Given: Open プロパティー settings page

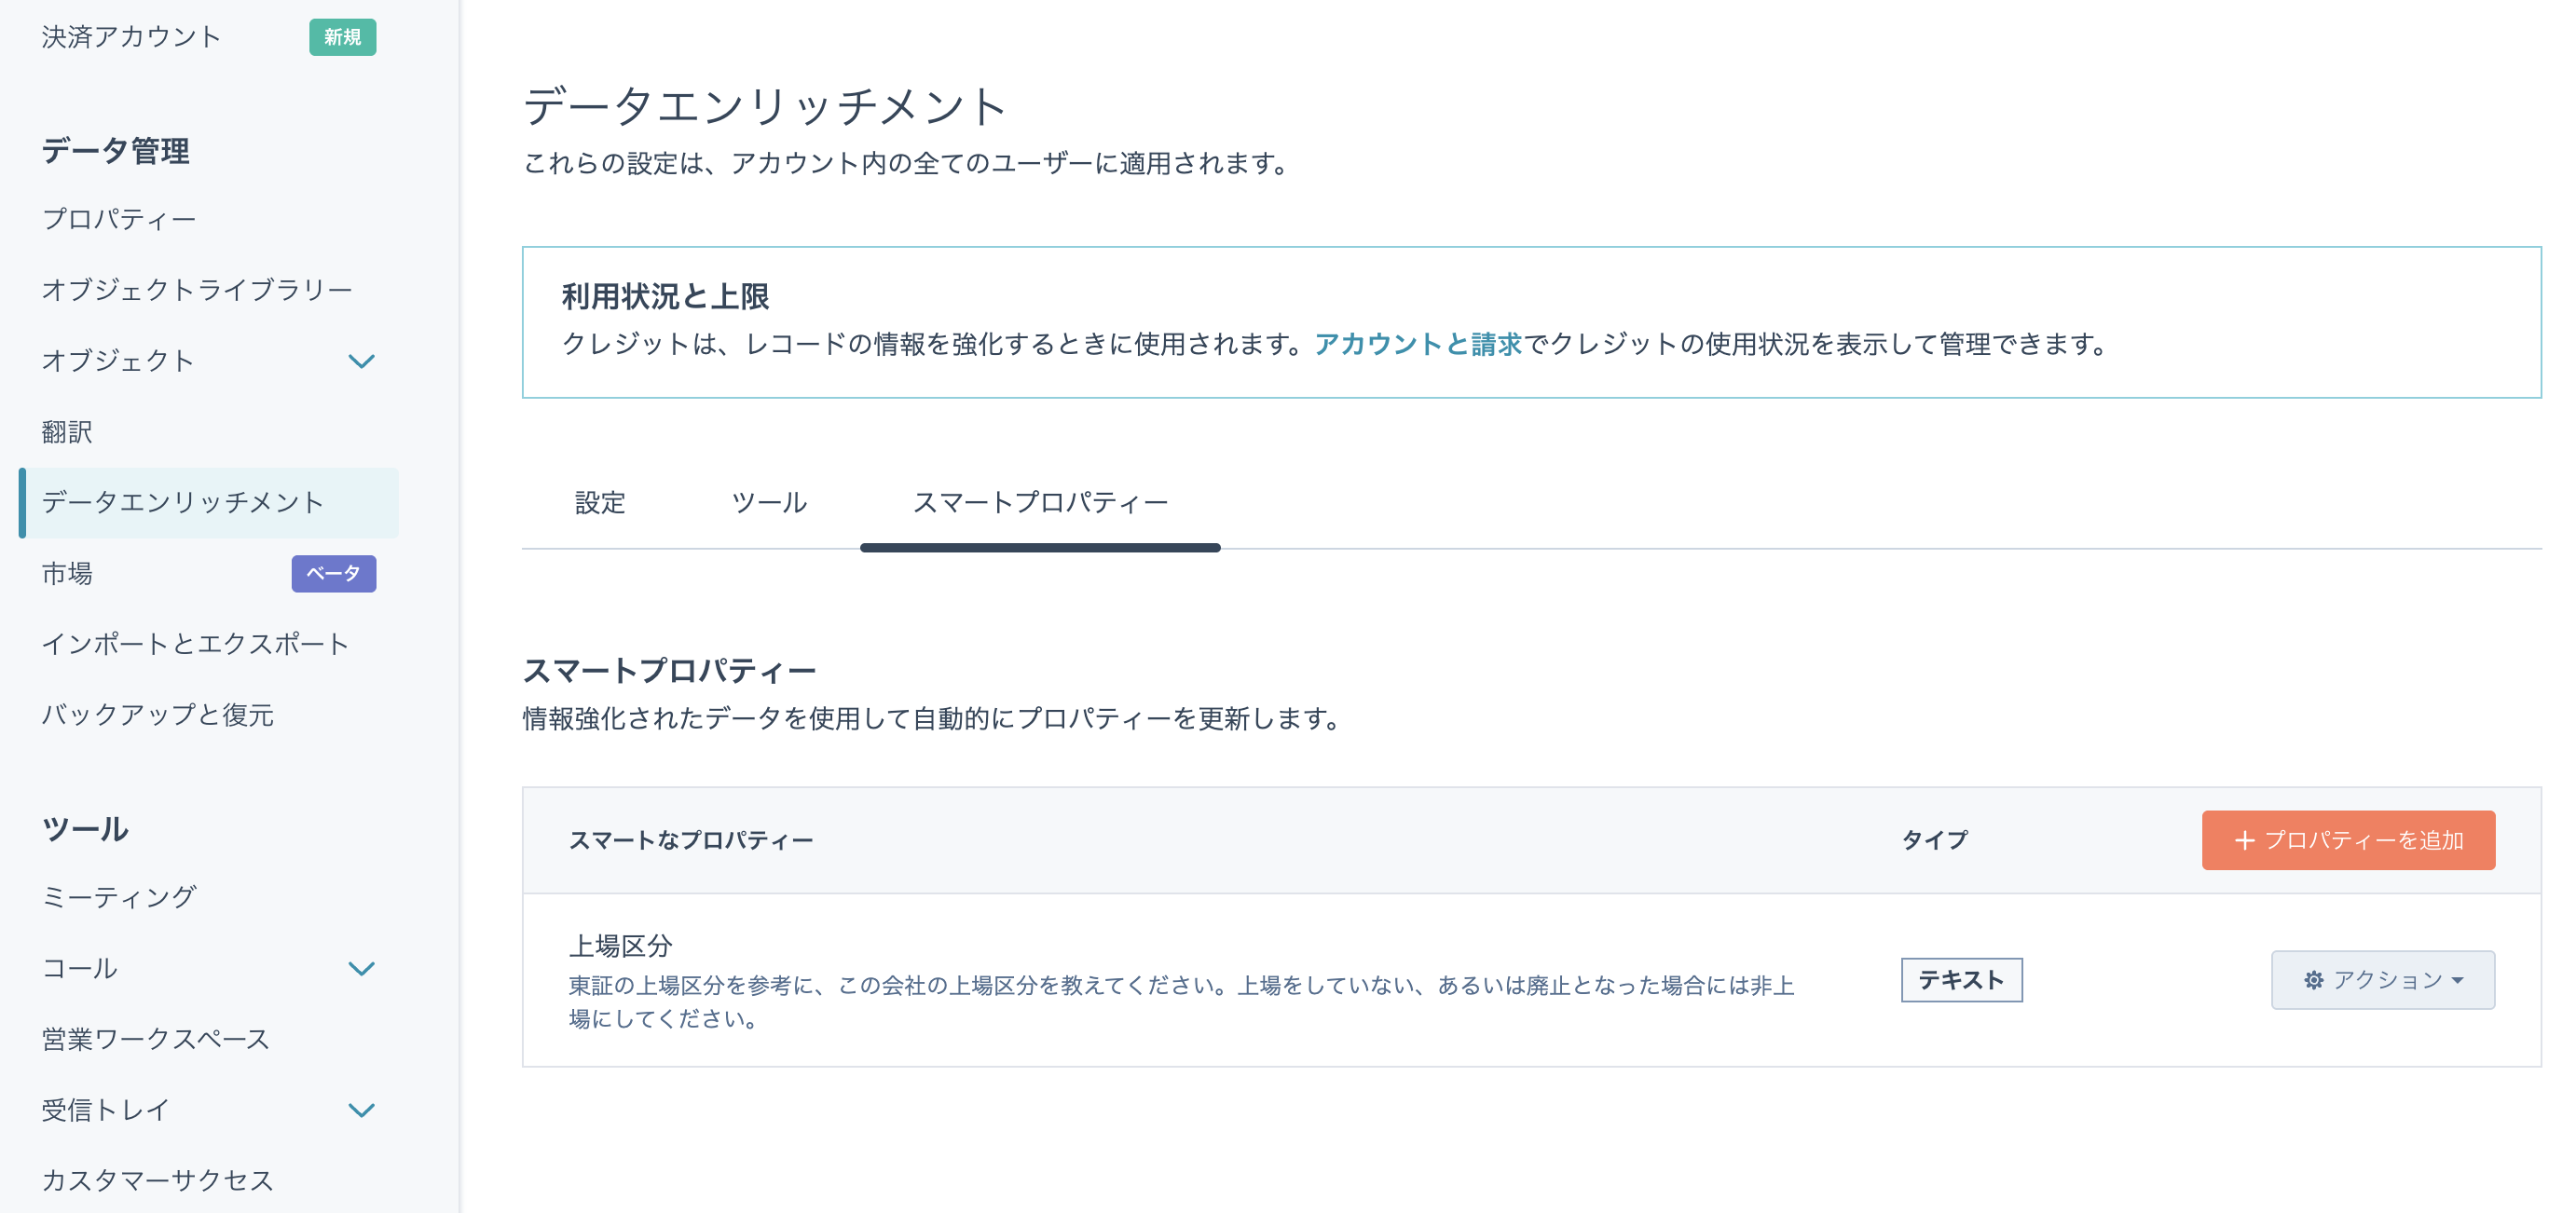Looking at the screenshot, I should [118, 218].
